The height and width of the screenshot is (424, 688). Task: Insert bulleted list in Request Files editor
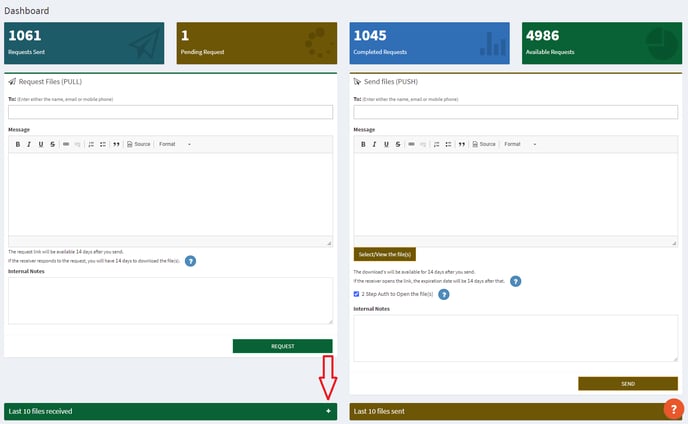tap(103, 144)
